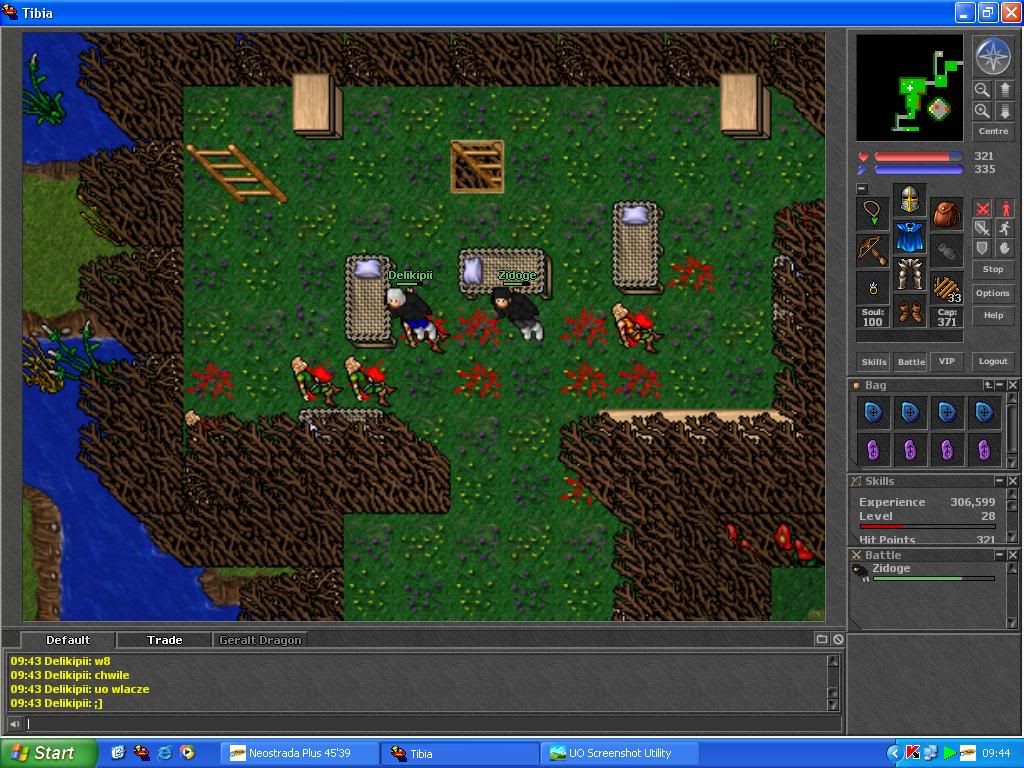Enable balanced fighting mode

[982, 229]
